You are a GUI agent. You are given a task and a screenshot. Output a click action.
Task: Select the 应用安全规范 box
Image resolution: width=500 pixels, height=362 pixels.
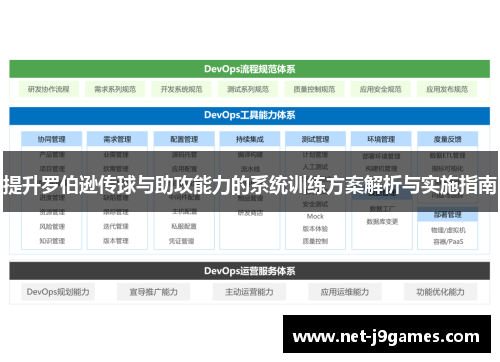click(380, 89)
